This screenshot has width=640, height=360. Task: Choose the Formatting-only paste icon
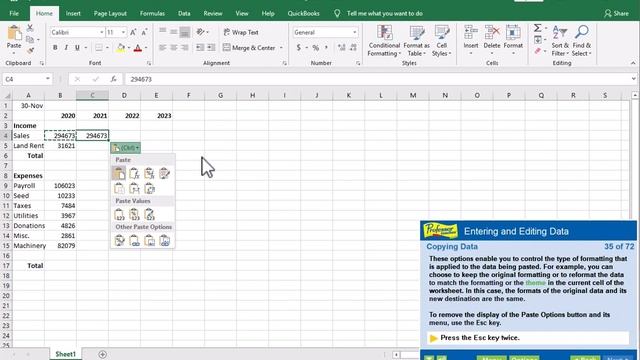coord(119,240)
